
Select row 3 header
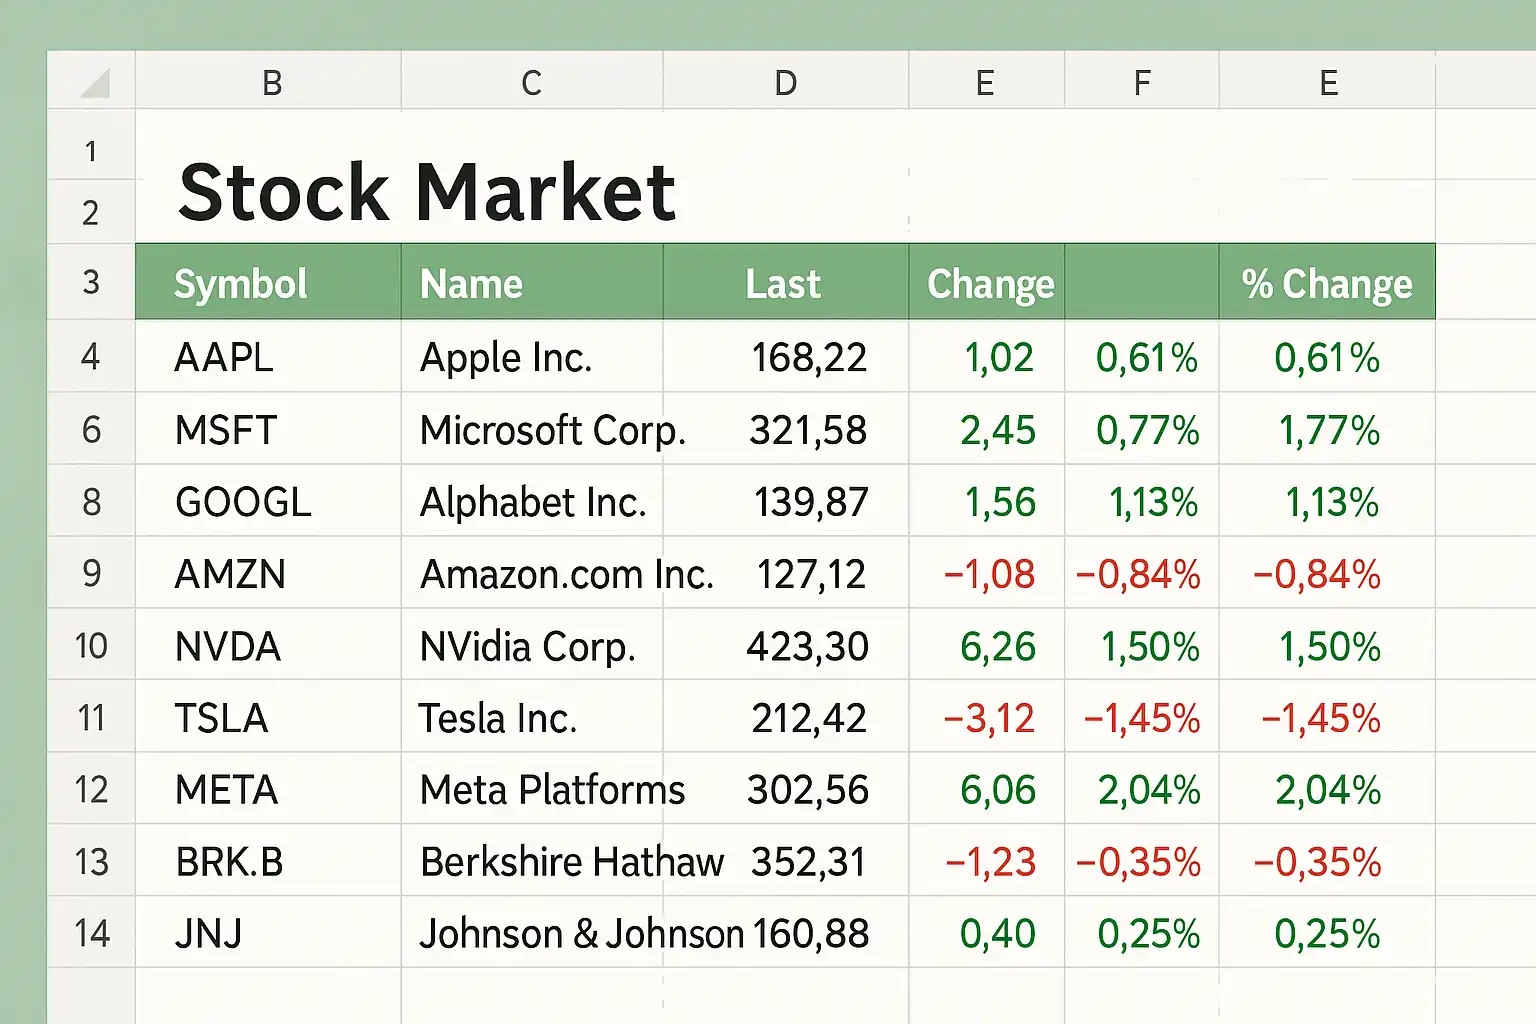91,282
